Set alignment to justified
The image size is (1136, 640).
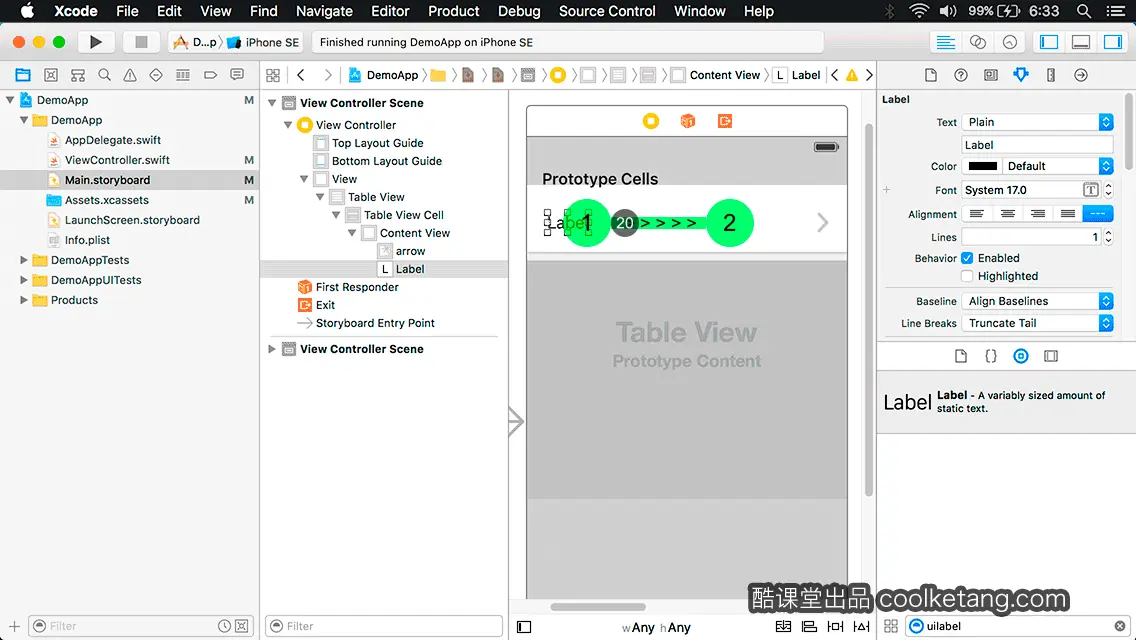coord(1068,214)
